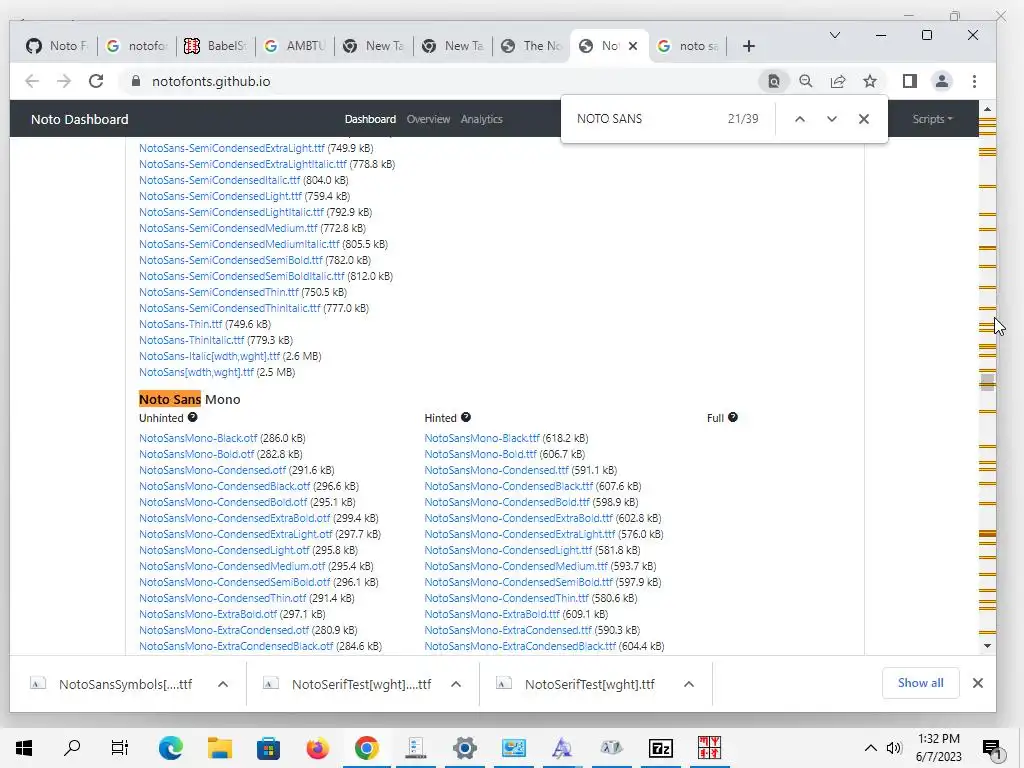Open menu for NotoSansSymbols download
The height and width of the screenshot is (768, 1024).
pyautogui.click(x=223, y=684)
